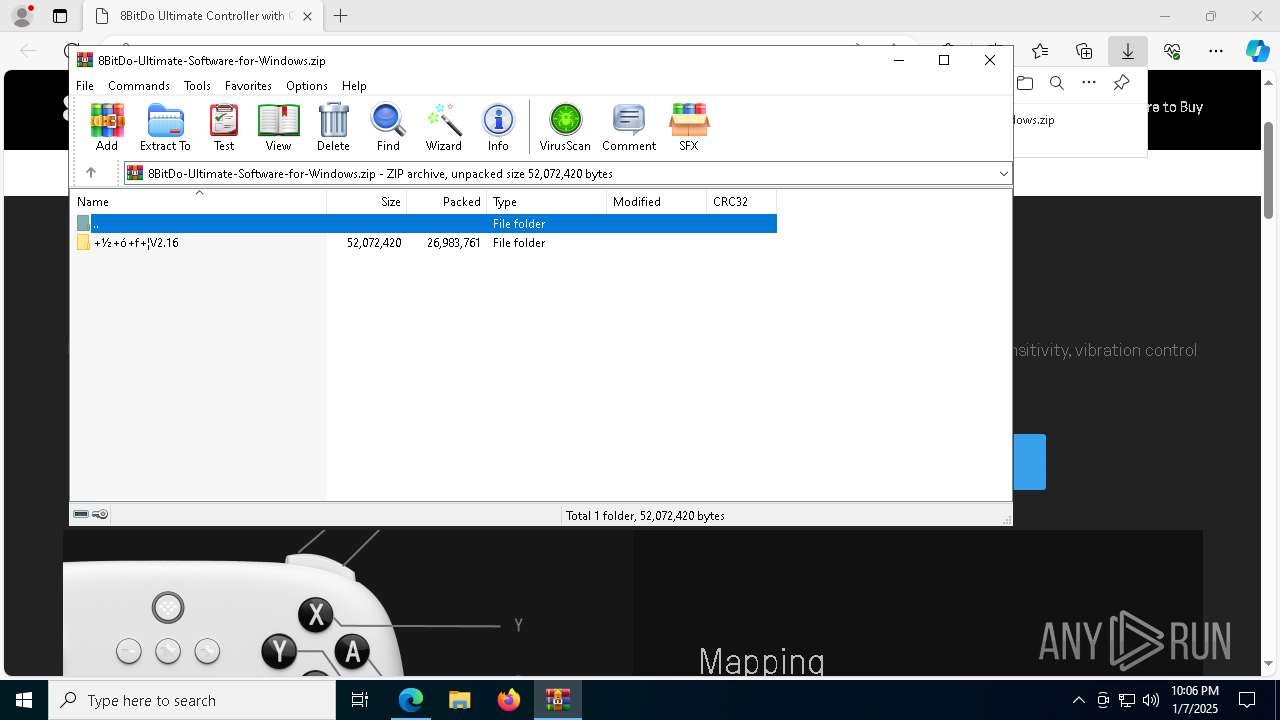Run the Test archive tool

point(224,127)
